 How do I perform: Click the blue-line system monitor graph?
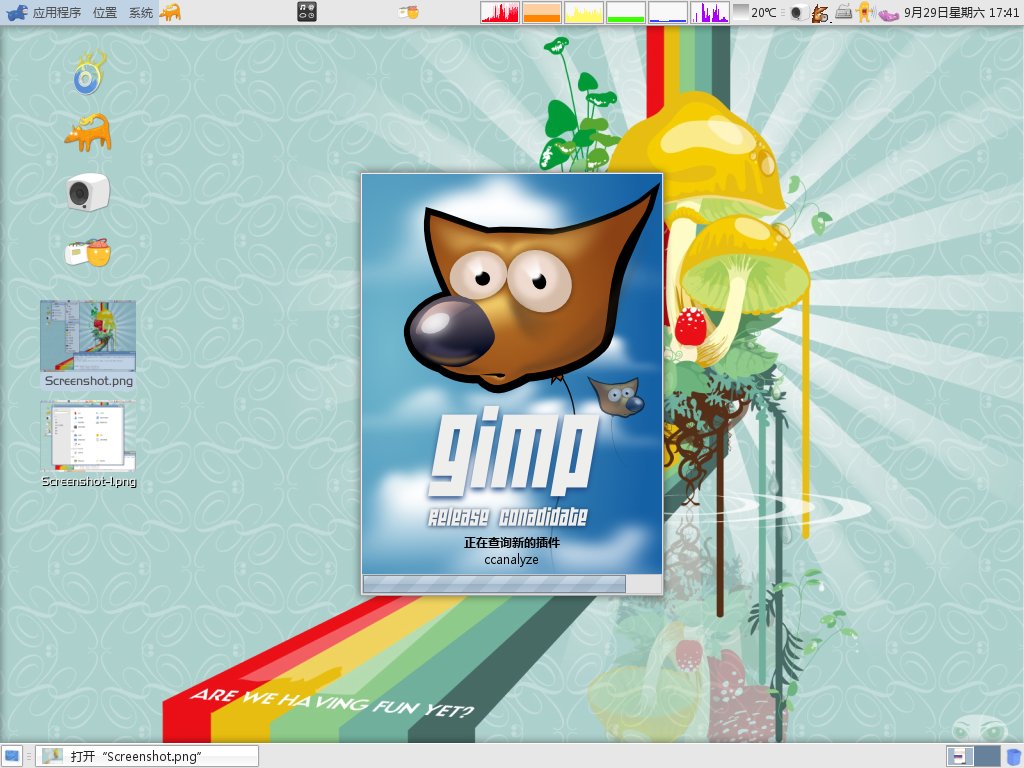[667, 12]
